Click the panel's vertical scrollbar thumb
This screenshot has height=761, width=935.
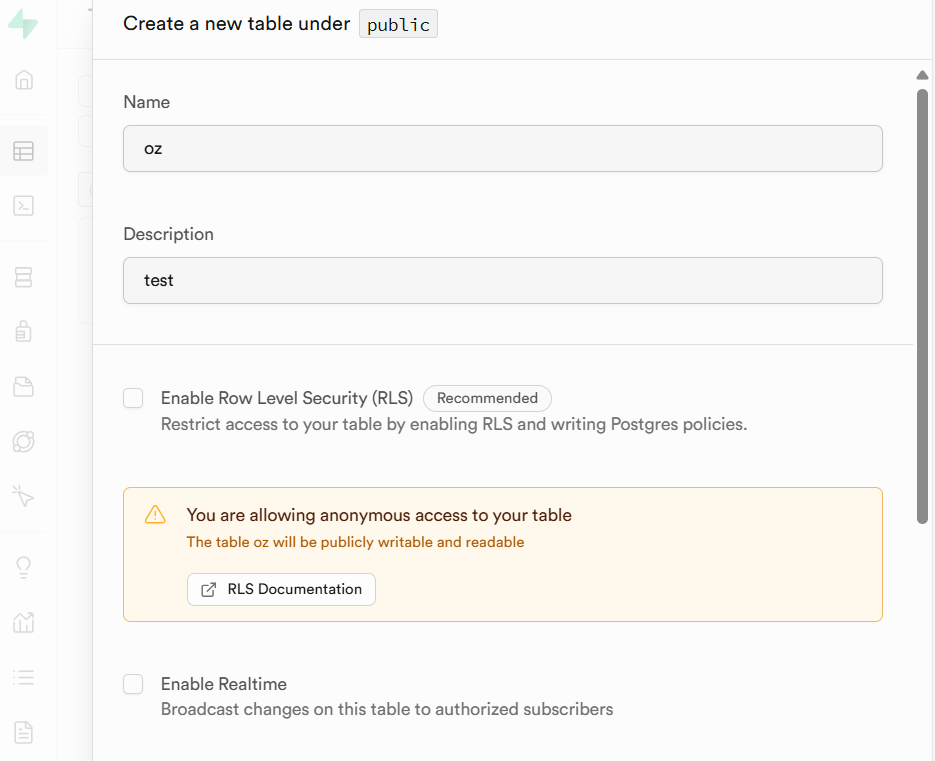[922, 305]
